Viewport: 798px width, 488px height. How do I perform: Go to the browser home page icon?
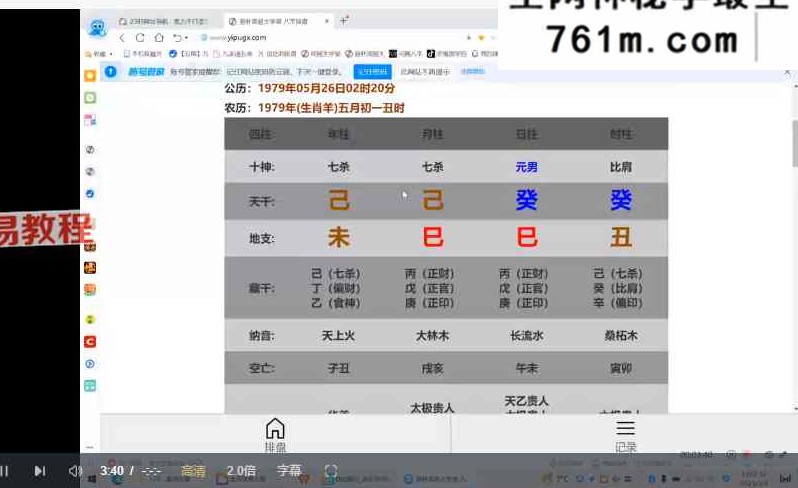pyautogui.click(x=159, y=38)
